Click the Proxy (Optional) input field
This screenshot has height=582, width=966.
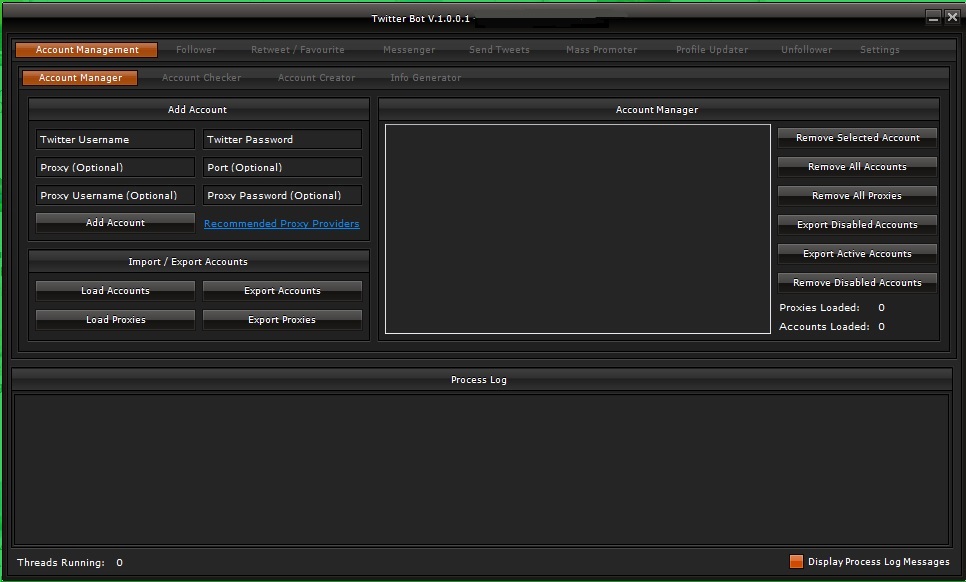(x=115, y=168)
